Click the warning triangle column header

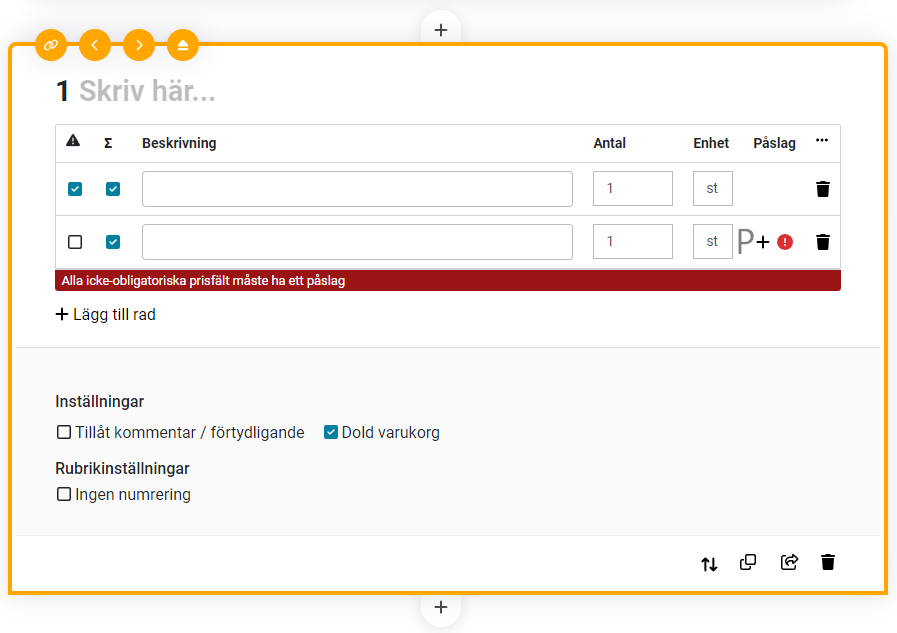(73, 141)
